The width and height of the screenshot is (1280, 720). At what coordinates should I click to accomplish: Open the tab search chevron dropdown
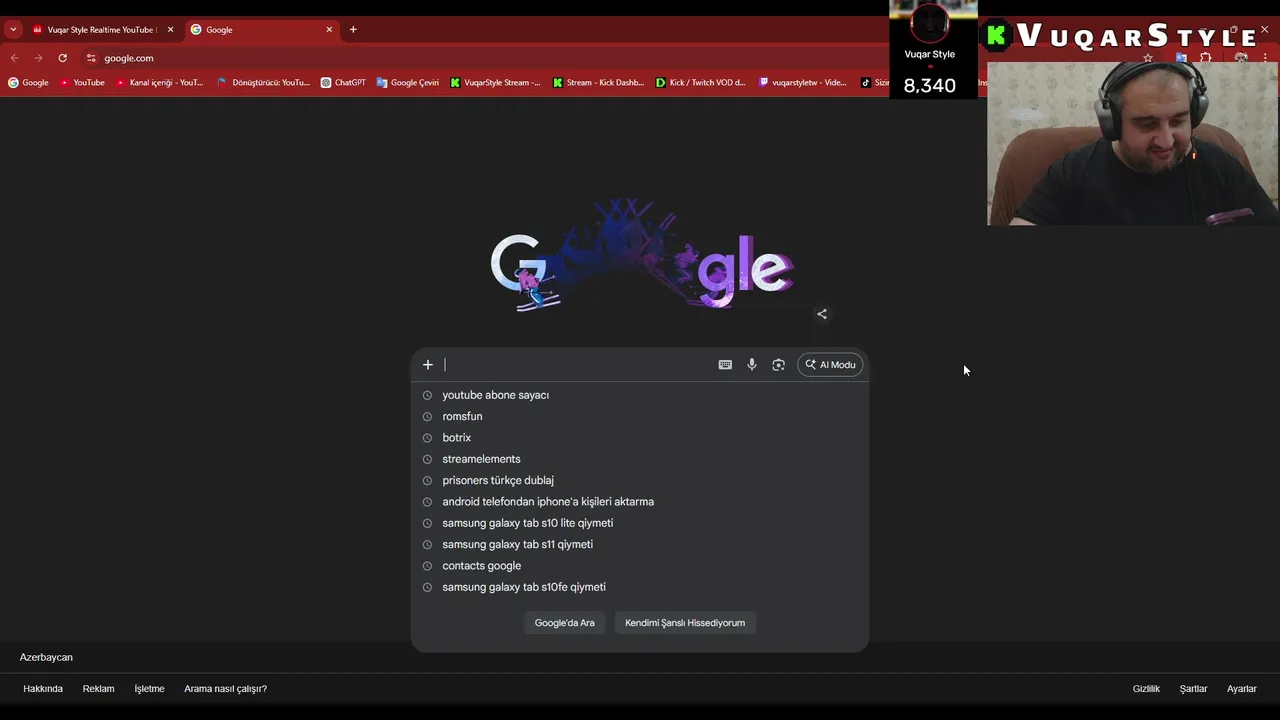[13, 30]
